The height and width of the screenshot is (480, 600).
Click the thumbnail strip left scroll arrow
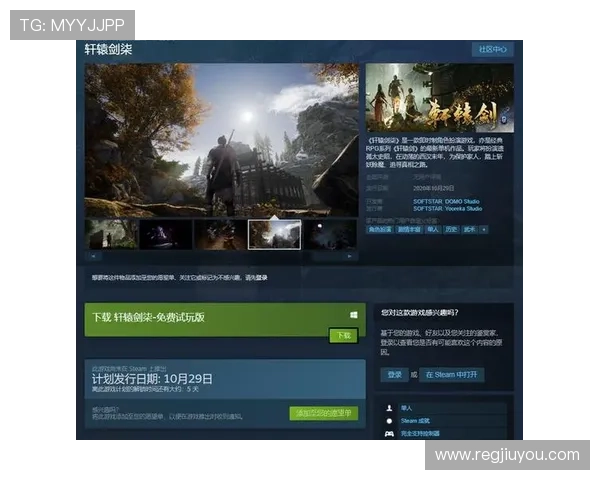(92, 256)
